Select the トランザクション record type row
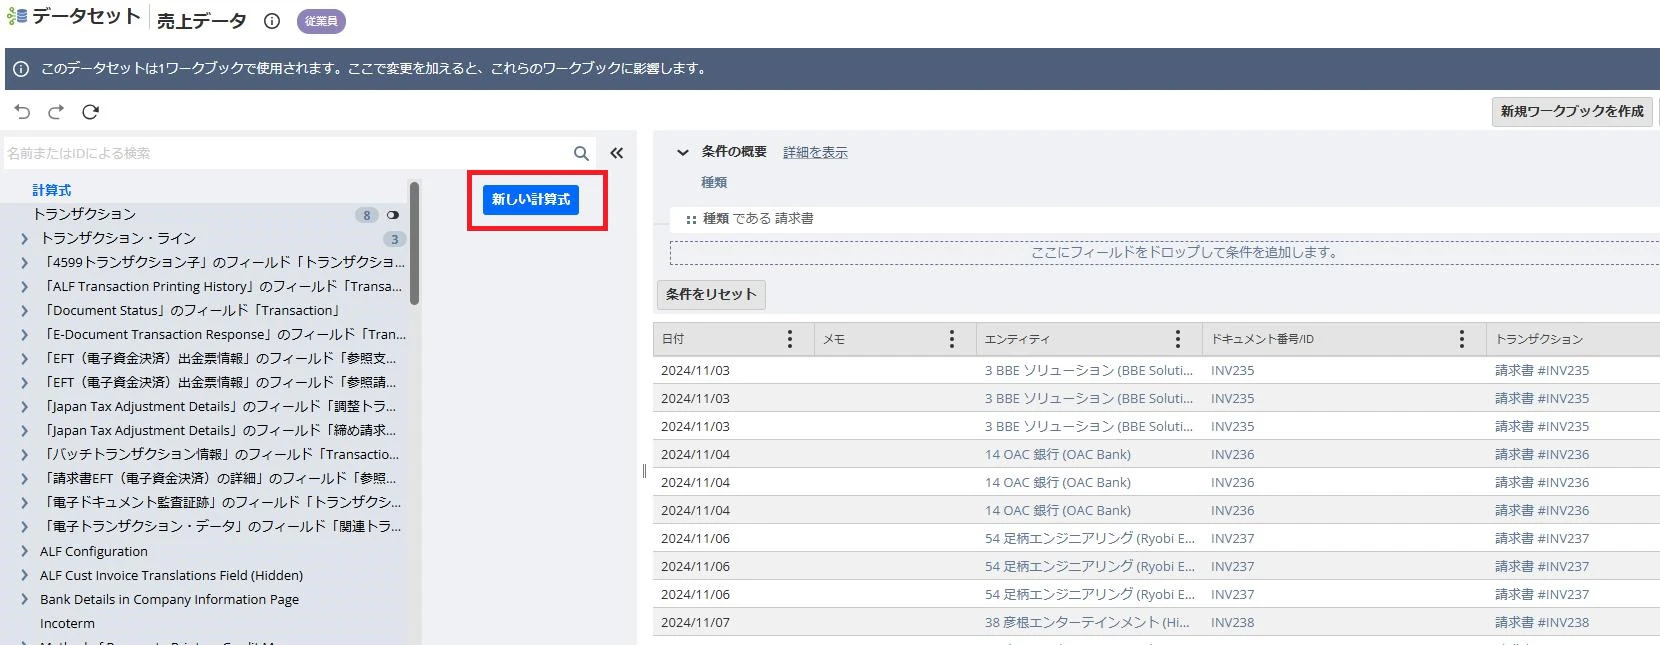 point(205,215)
